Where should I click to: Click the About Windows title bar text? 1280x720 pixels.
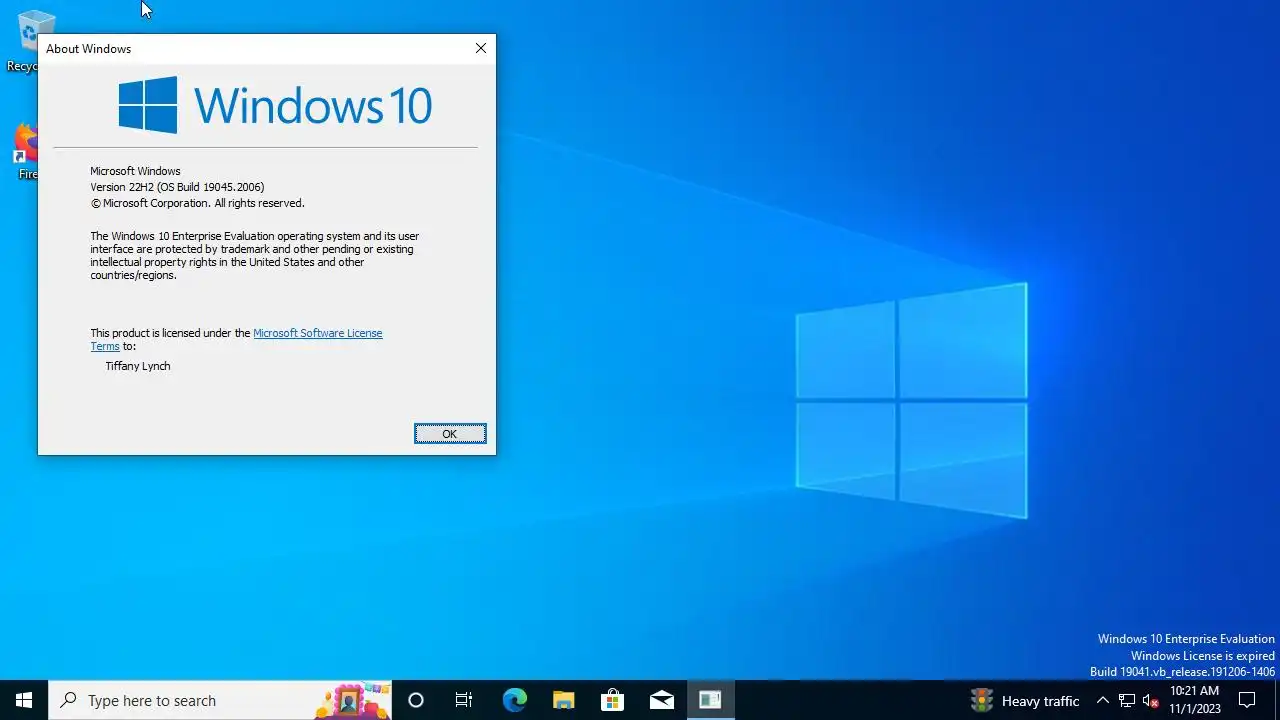pos(88,48)
